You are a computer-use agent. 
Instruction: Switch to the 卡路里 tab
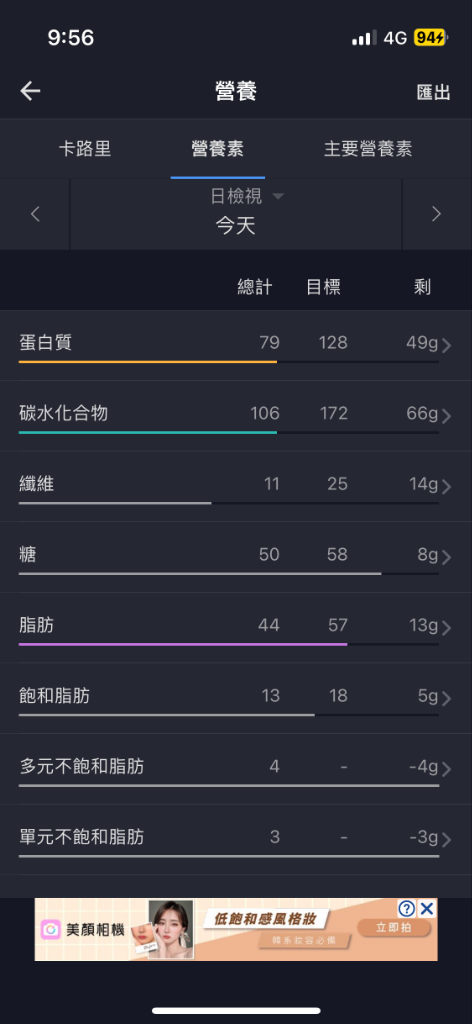click(85, 149)
